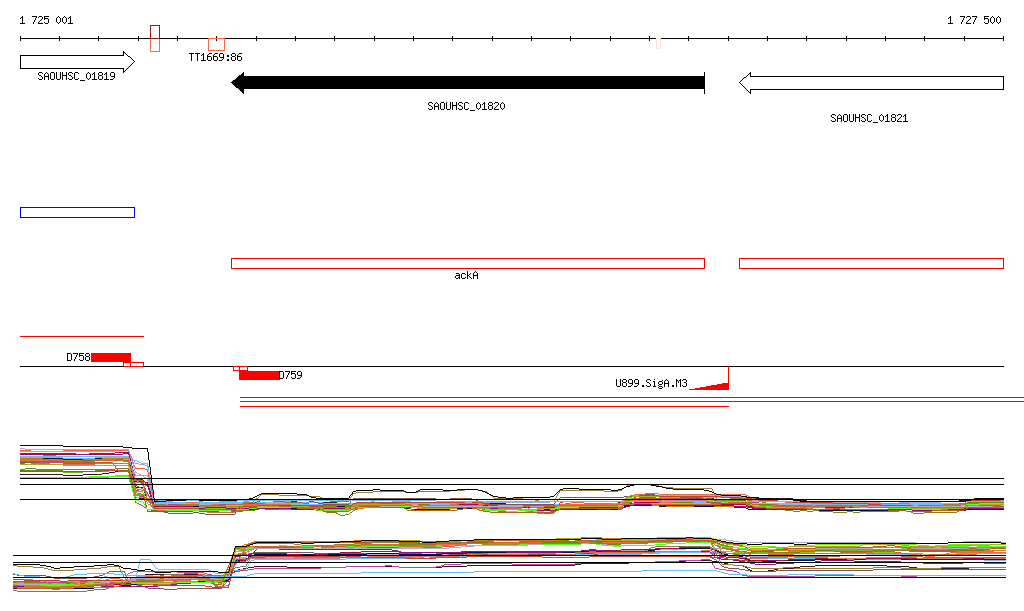
Task: Select the D759 red segment block
Action: tap(259, 375)
